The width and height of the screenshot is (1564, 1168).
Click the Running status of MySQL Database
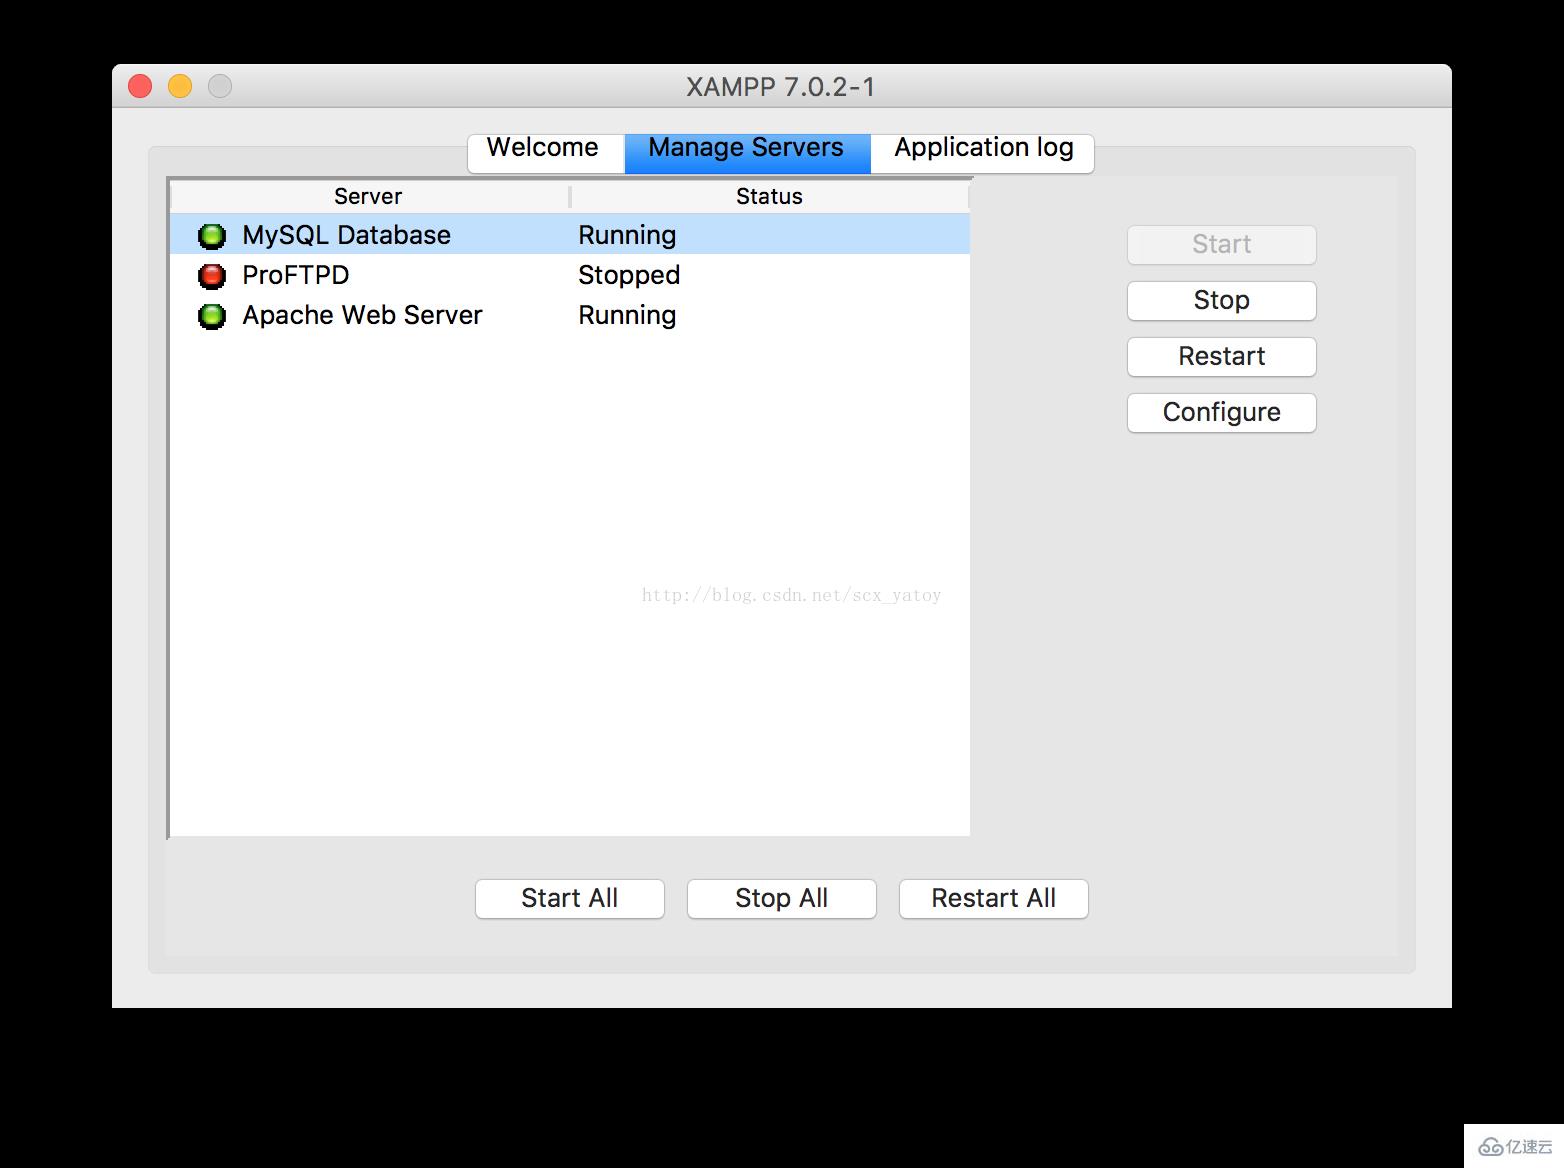(627, 235)
